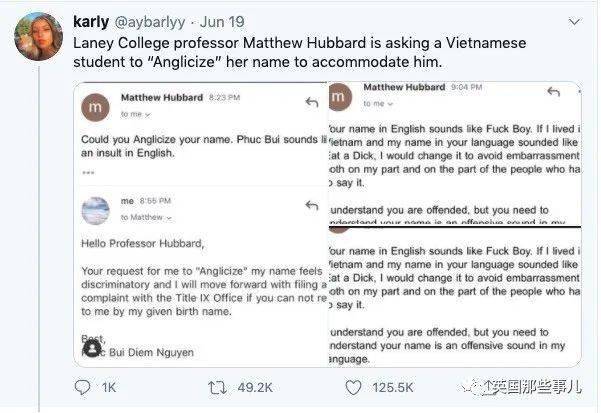Click the 'm' avatar in the 9:04 PM email
This screenshot has height=413, width=601.
click(x=340, y=96)
